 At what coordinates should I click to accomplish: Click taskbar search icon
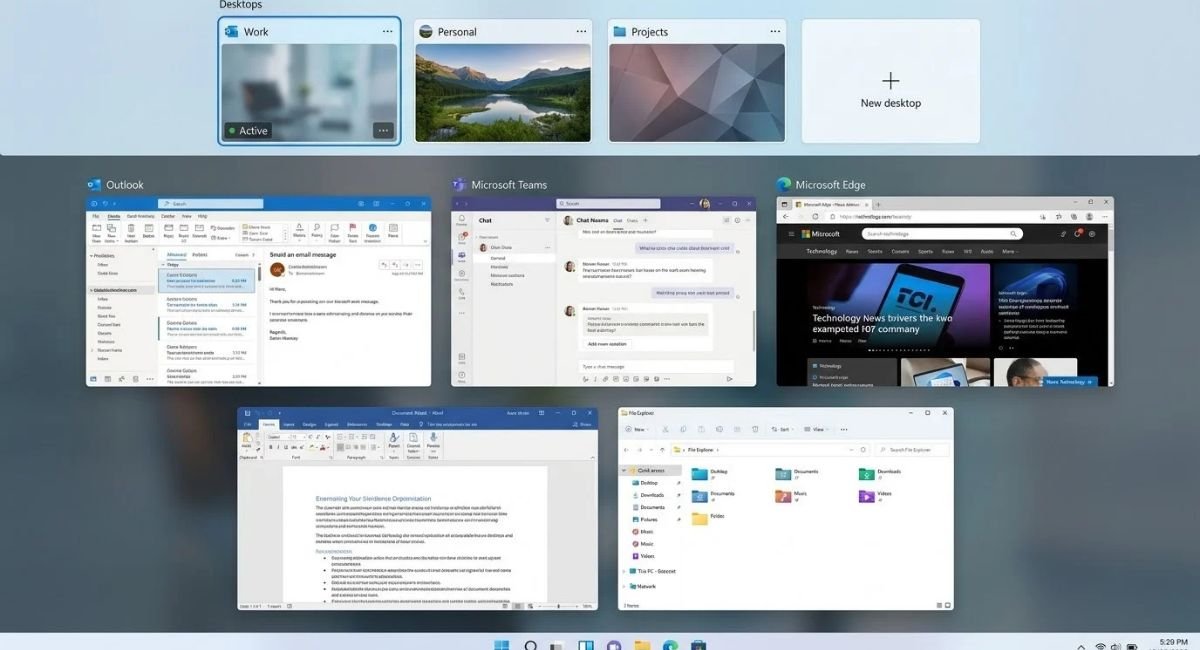tap(531, 645)
